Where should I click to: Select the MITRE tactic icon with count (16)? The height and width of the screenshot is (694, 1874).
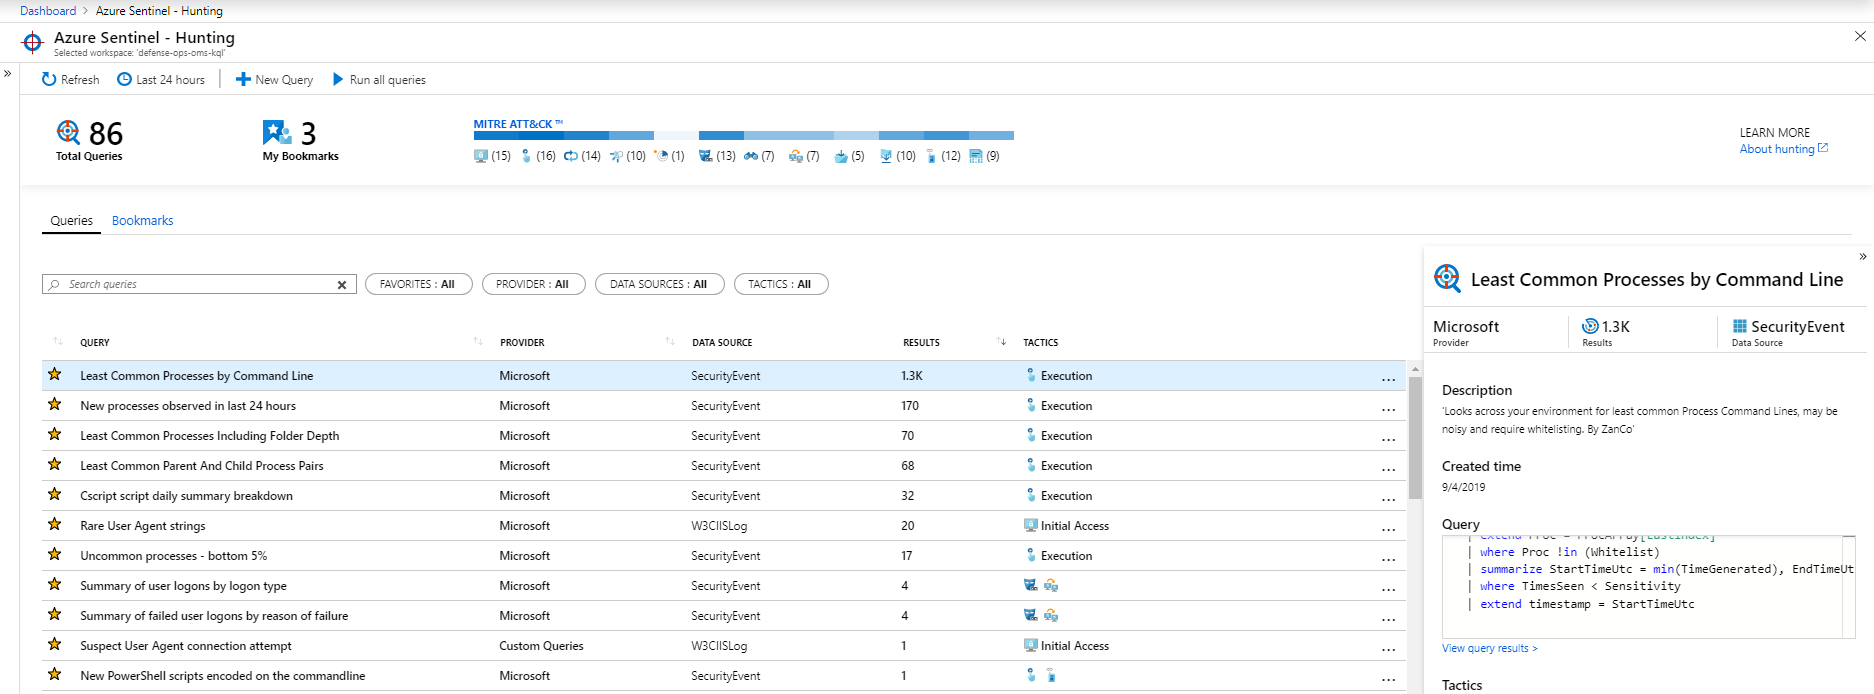click(x=526, y=156)
